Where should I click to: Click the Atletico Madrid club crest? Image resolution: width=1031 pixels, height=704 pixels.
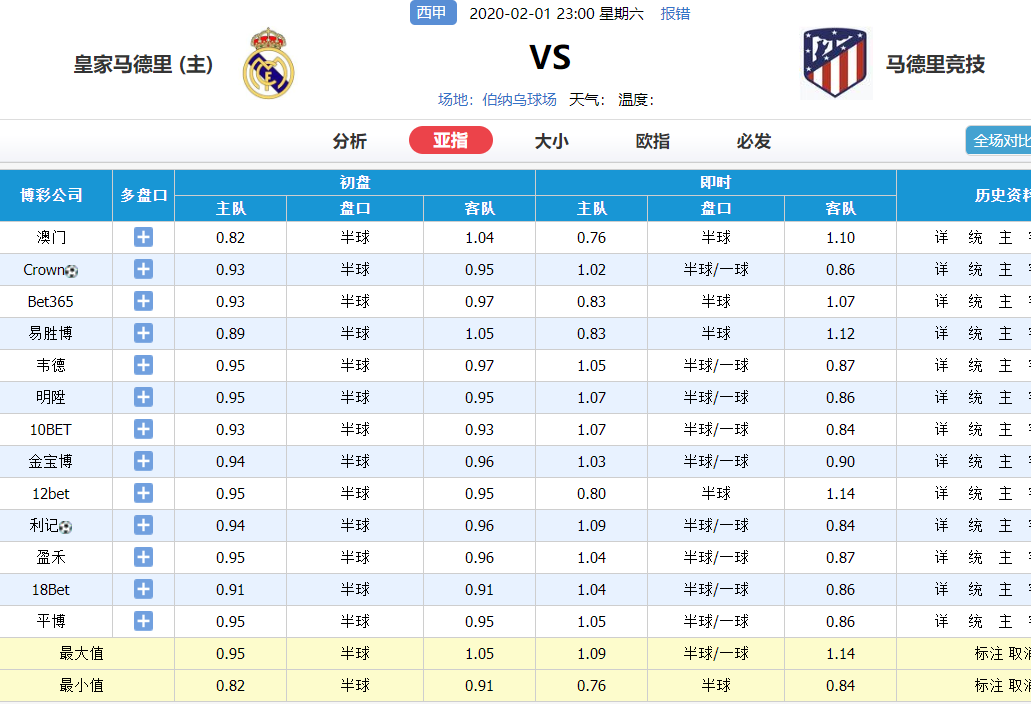pyautogui.click(x=835, y=62)
